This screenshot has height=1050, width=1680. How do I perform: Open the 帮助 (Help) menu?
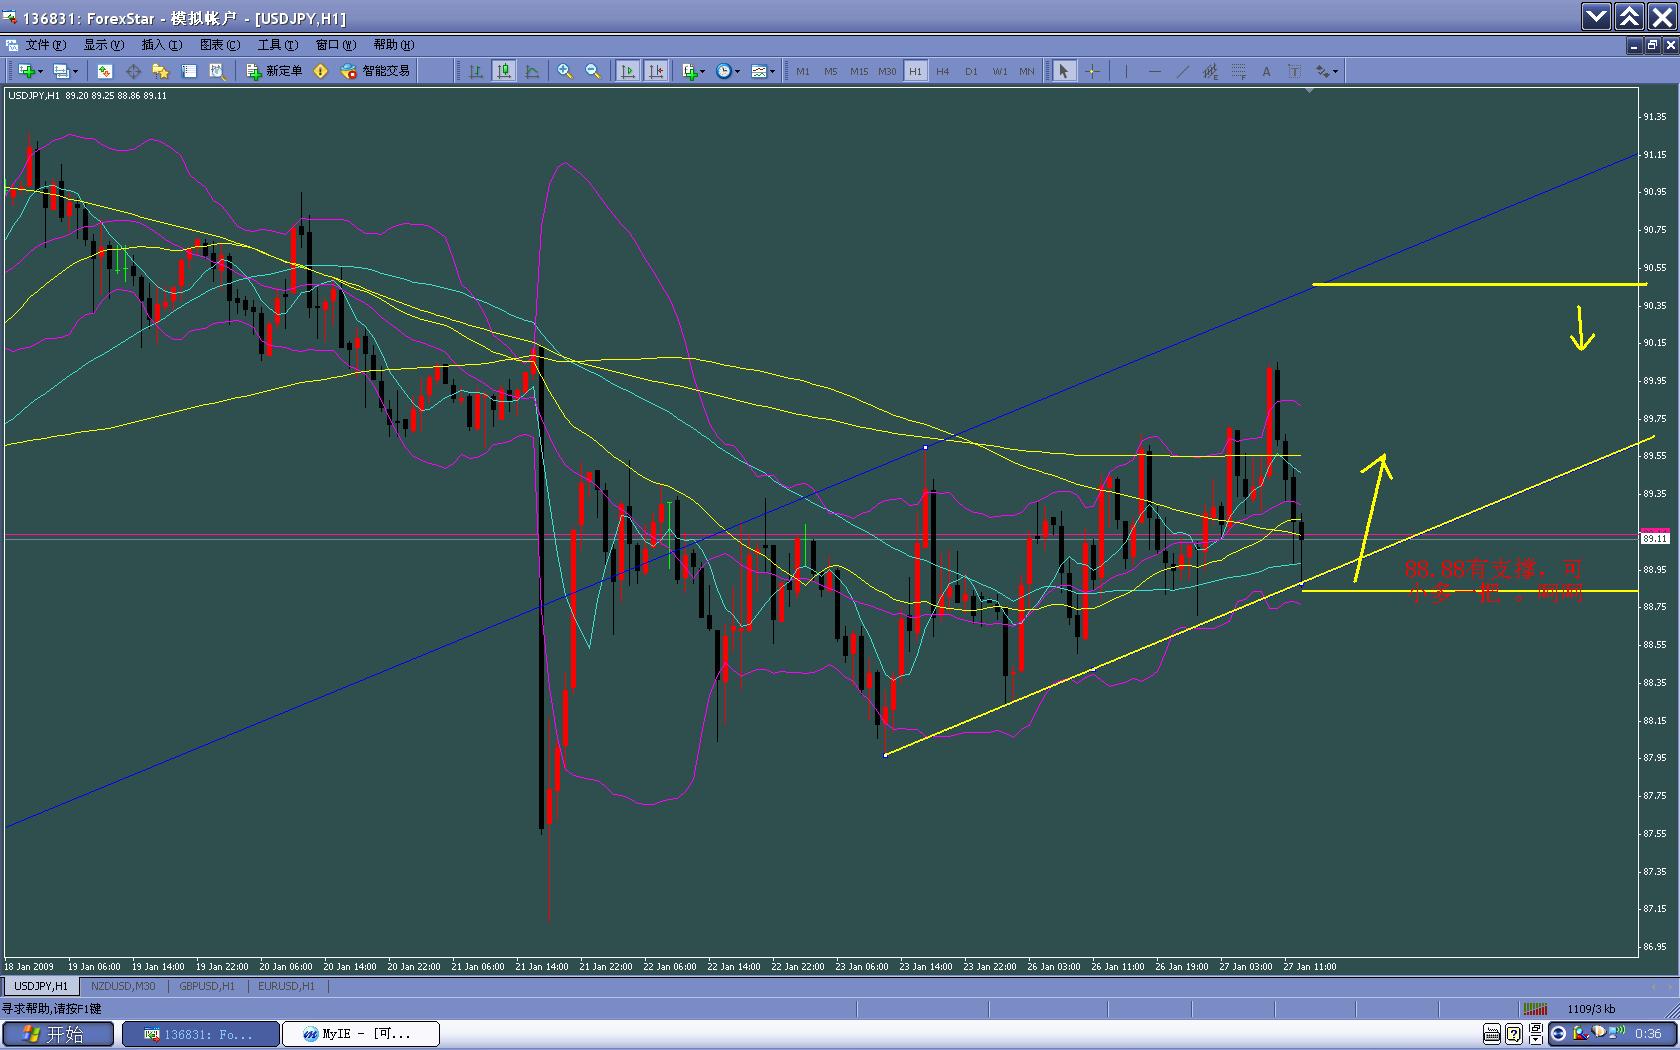pos(393,45)
